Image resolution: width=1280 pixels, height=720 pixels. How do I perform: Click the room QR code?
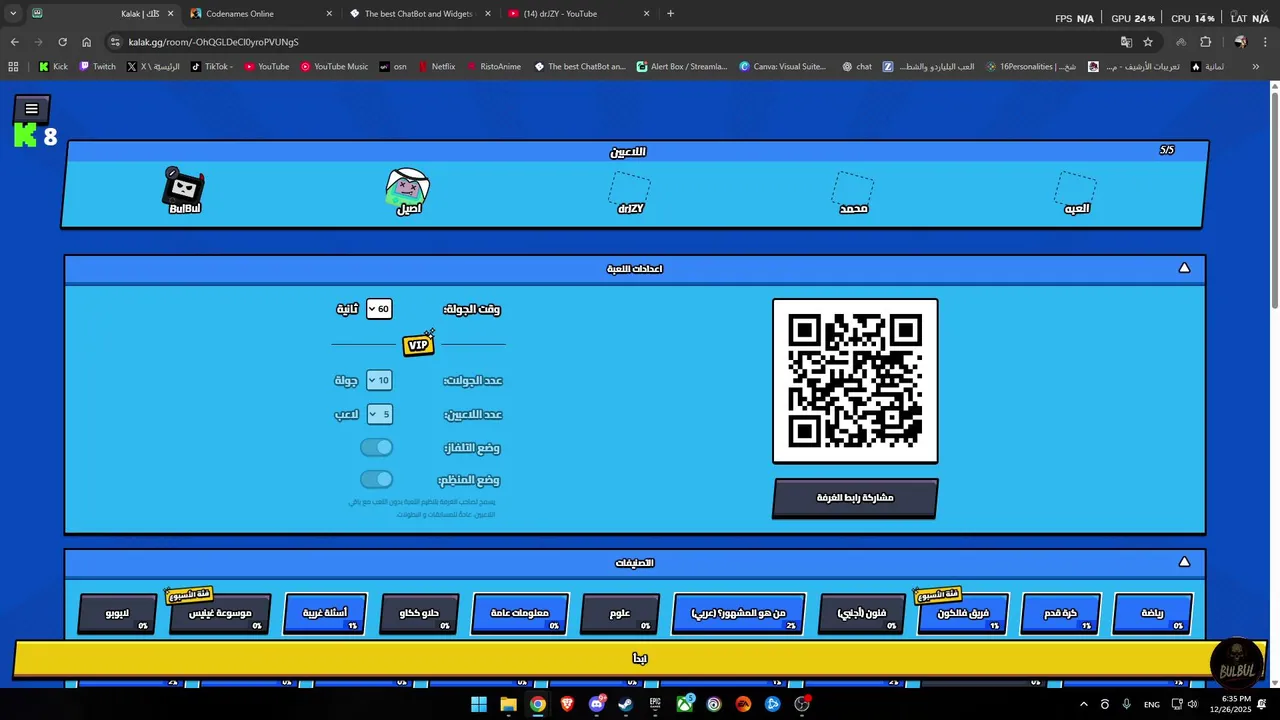click(x=855, y=381)
